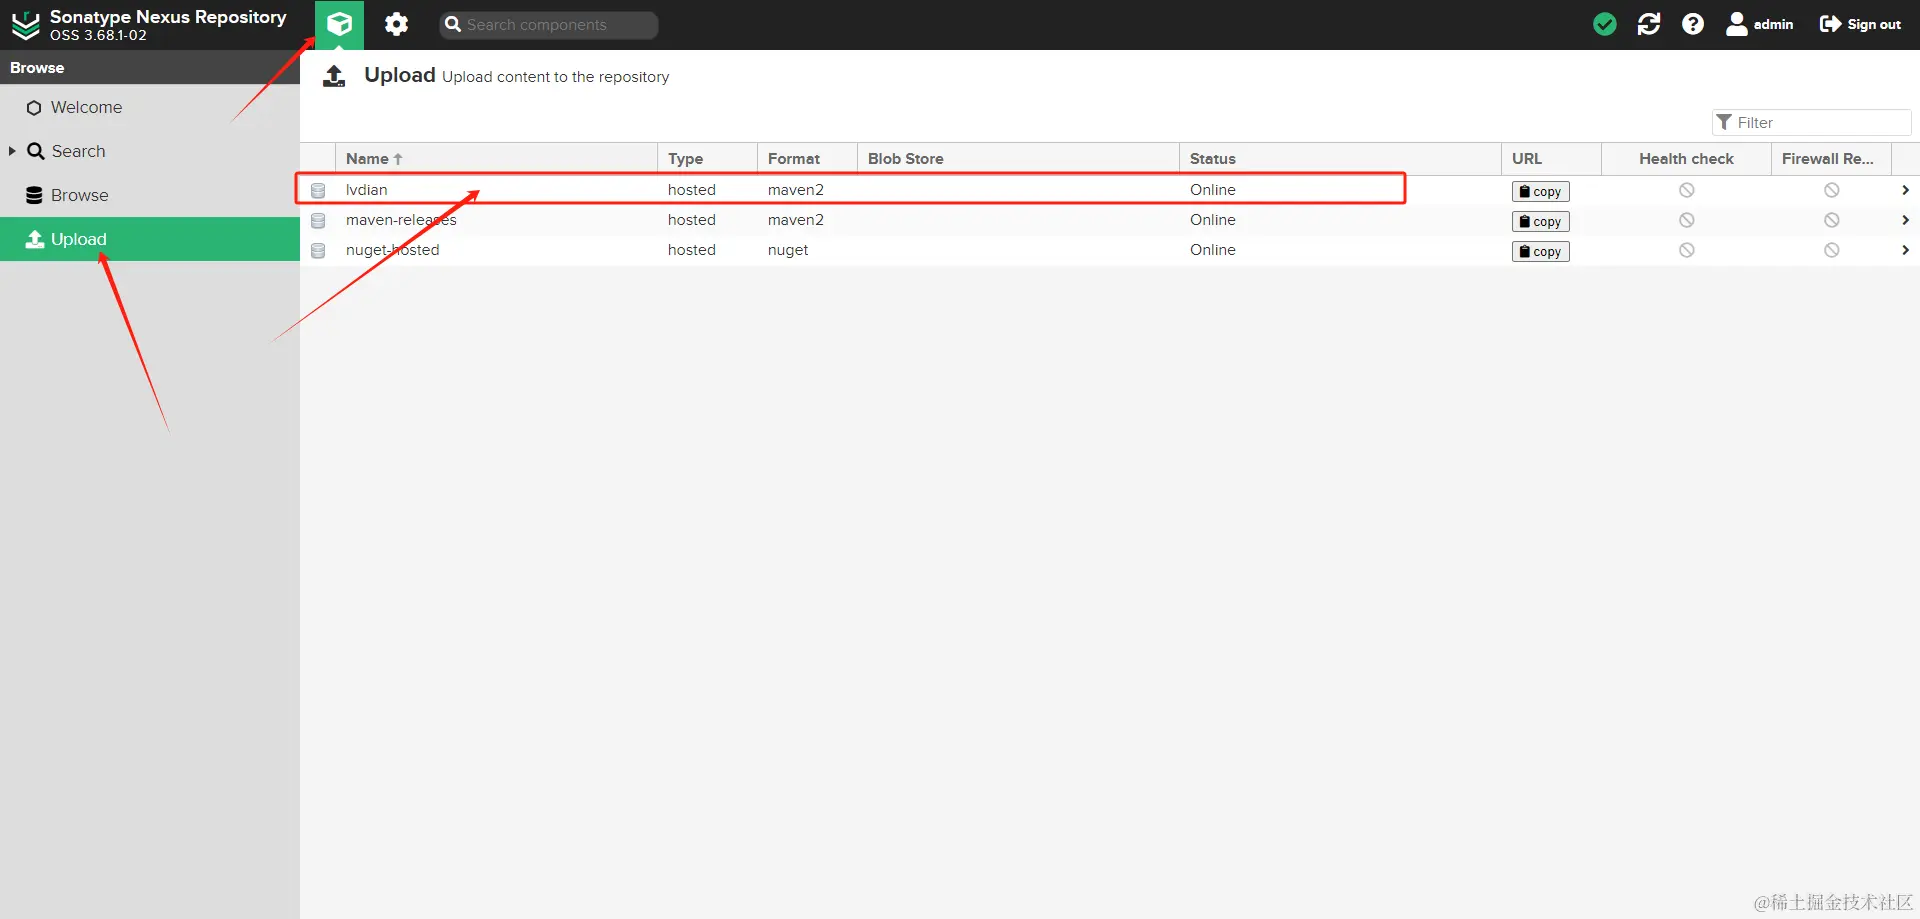Image resolution: width=1920 pixels, height=919 pixels.
Task: Click the admin user account
Action: click(1760, 24)
